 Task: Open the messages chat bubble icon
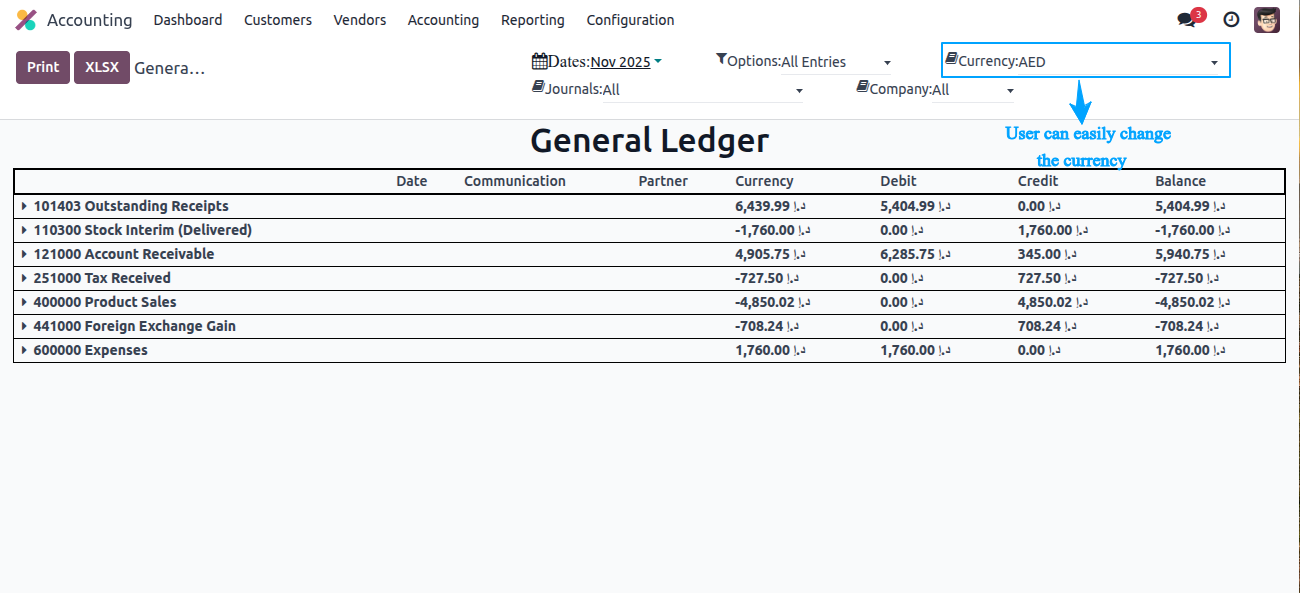[x=1187, y=20]
